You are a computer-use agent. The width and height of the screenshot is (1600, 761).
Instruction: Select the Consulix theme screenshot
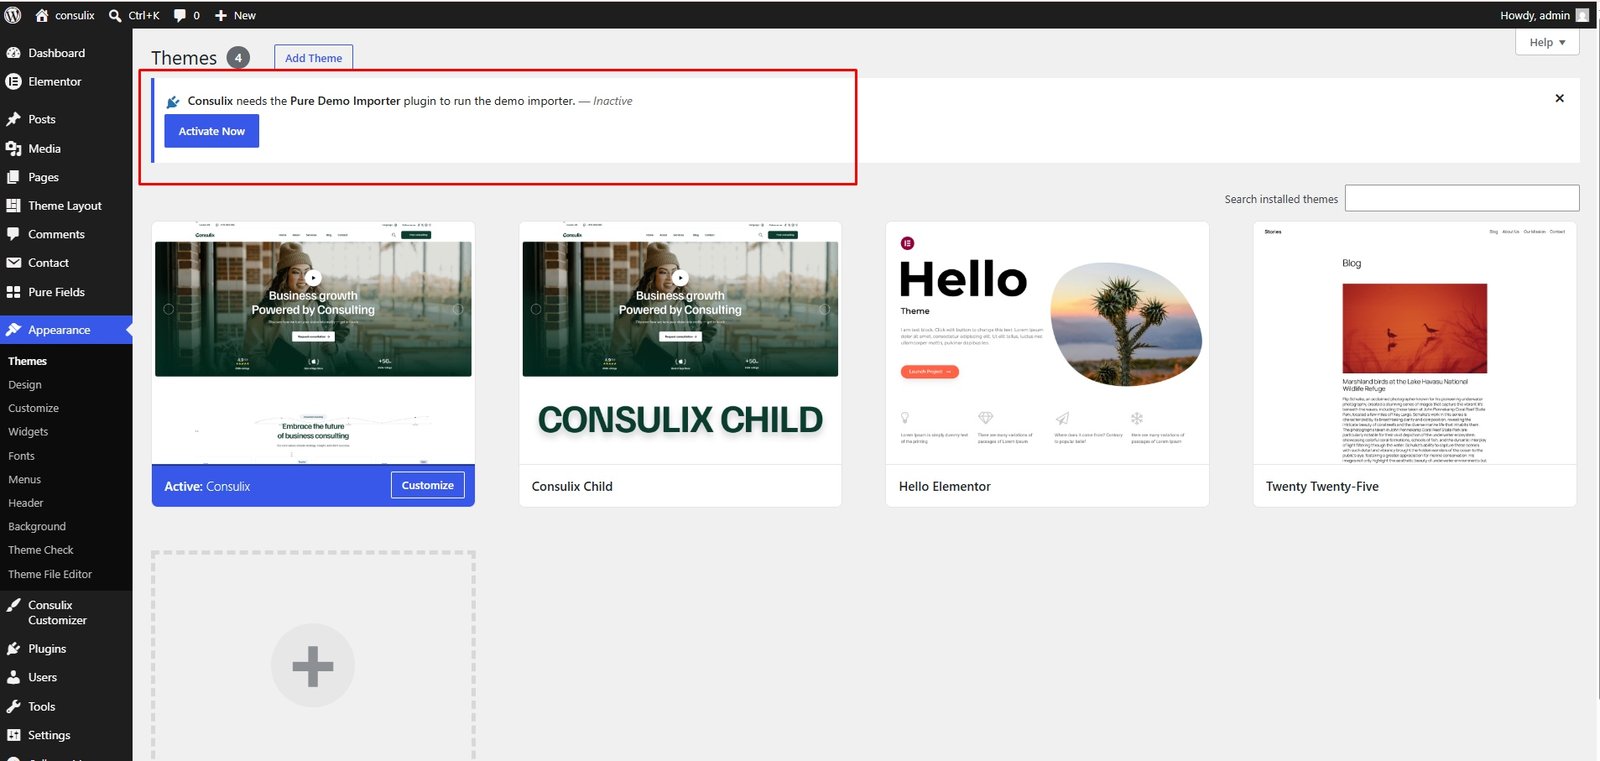click(313, 343)
